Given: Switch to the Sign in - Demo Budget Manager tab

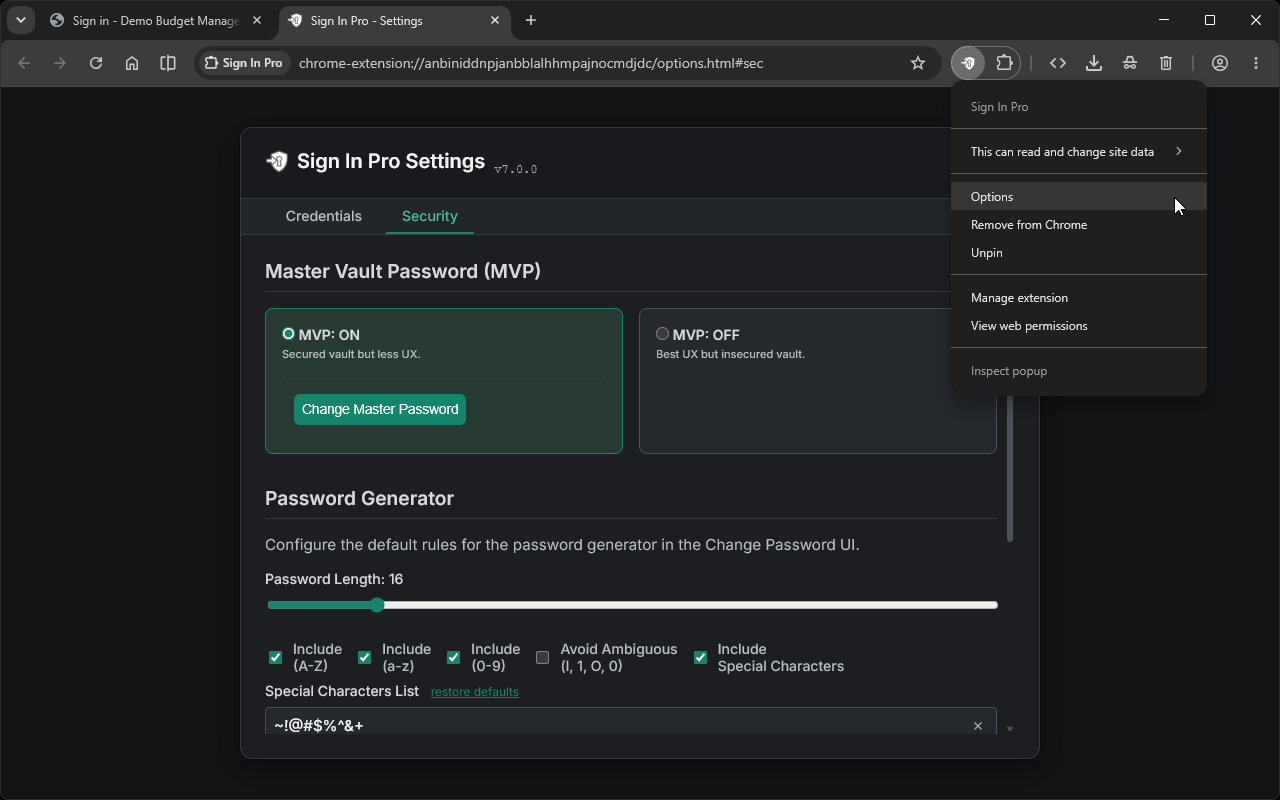Looking at the screenshot, I should point(157,20).
